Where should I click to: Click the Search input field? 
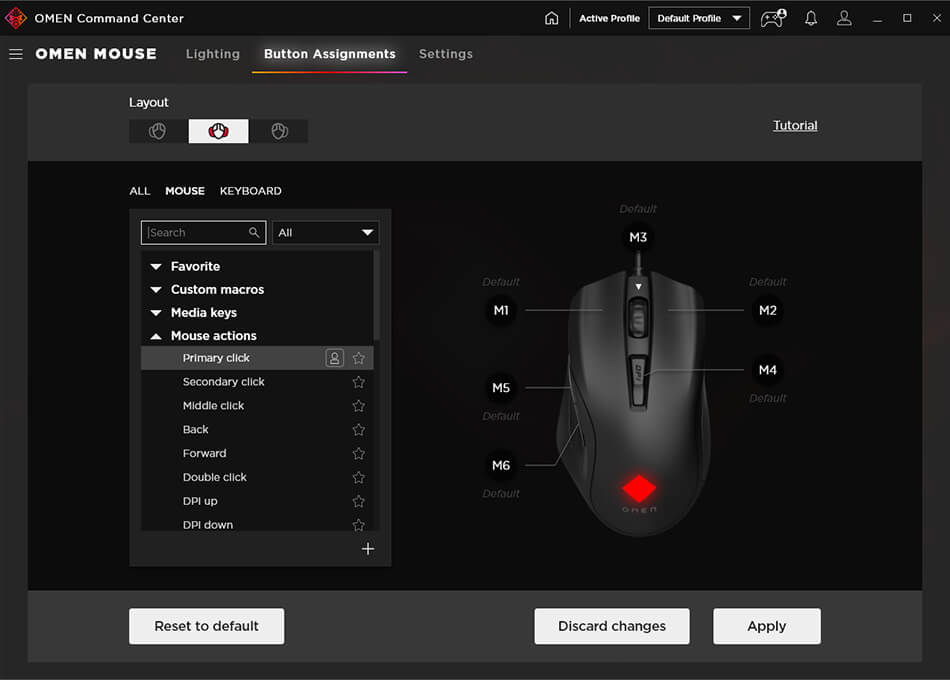[198, 233]
